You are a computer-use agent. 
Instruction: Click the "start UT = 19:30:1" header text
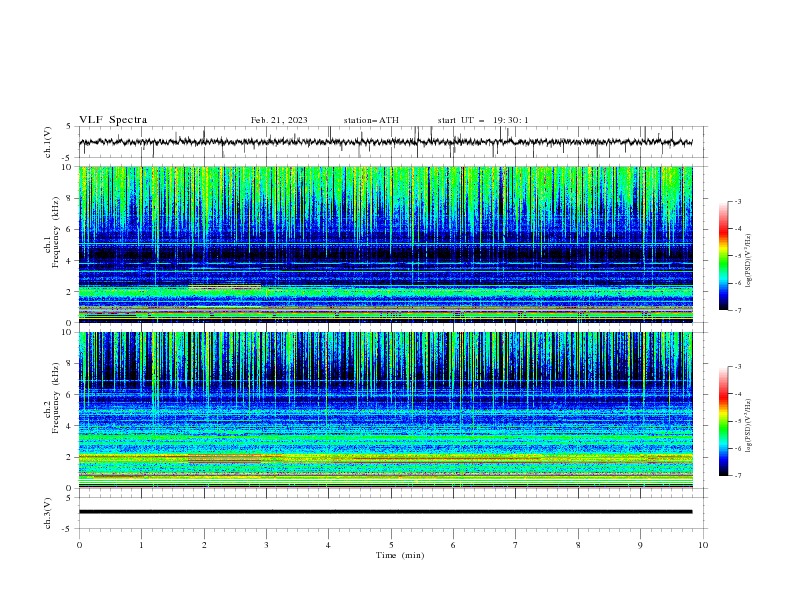click(x=483, y=120)
